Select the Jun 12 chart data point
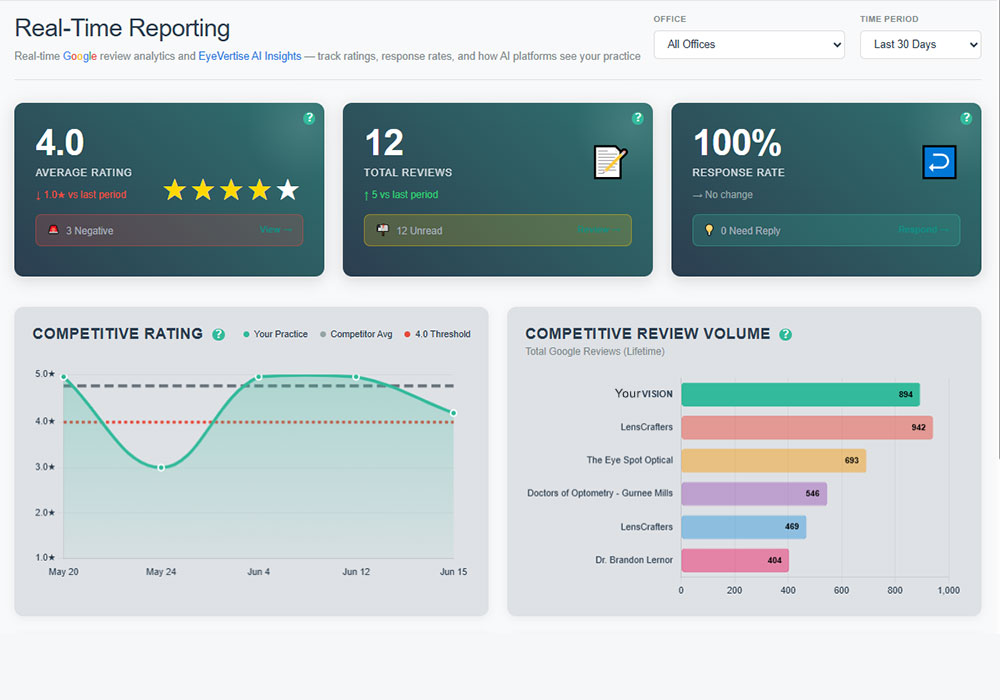The image size is (1000, 700). 356,377
